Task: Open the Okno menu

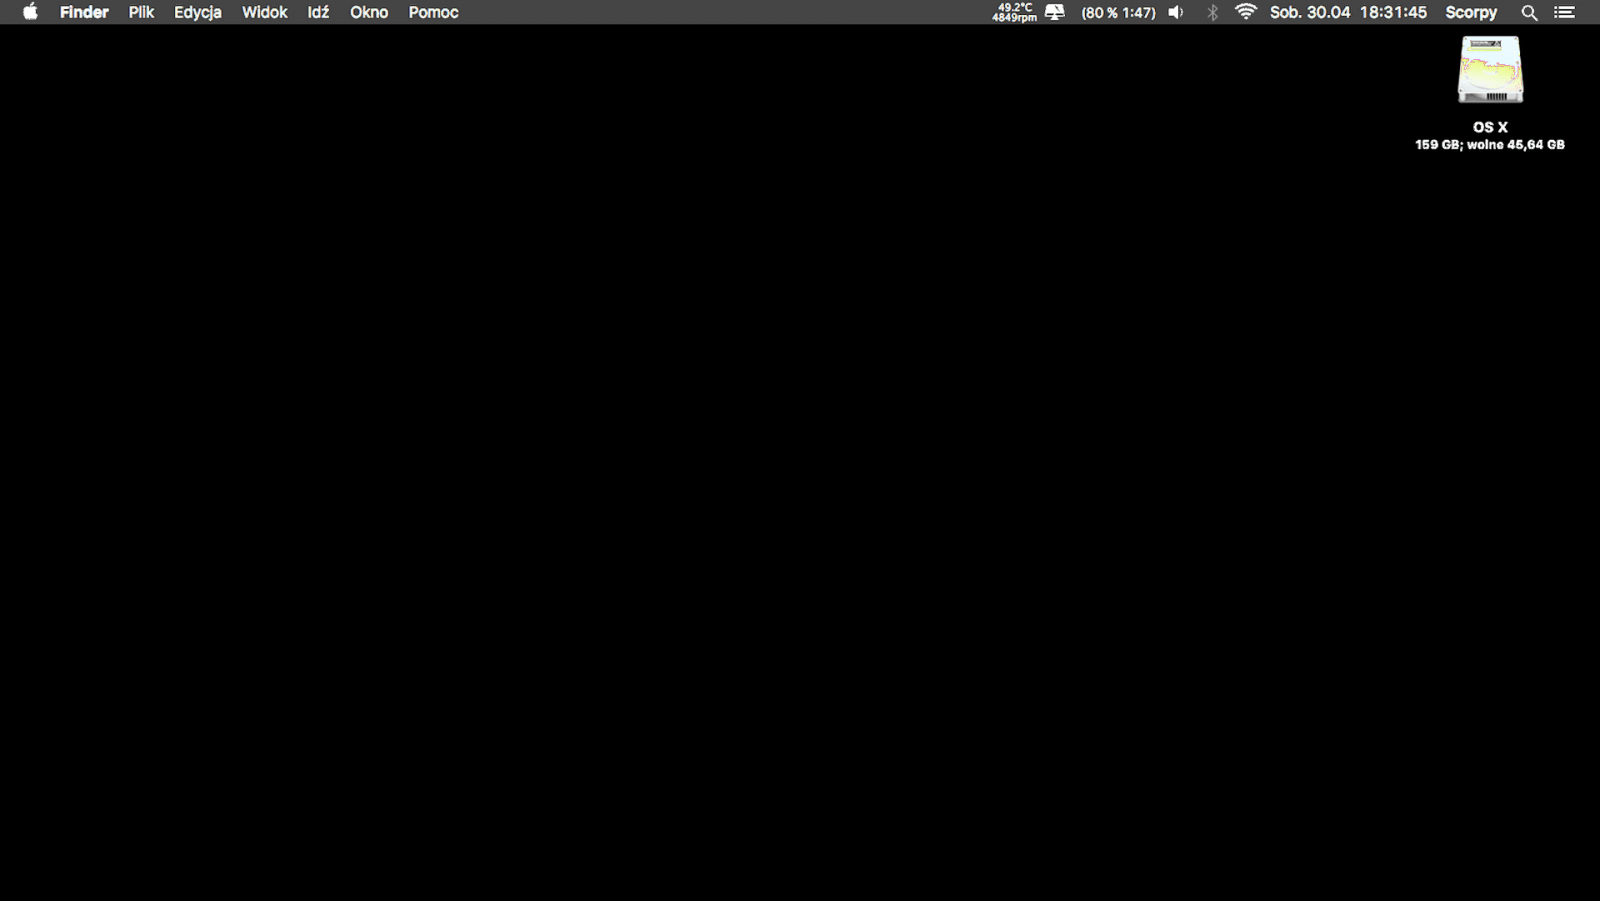Action: pyautogui.click(x=369, y=13)
